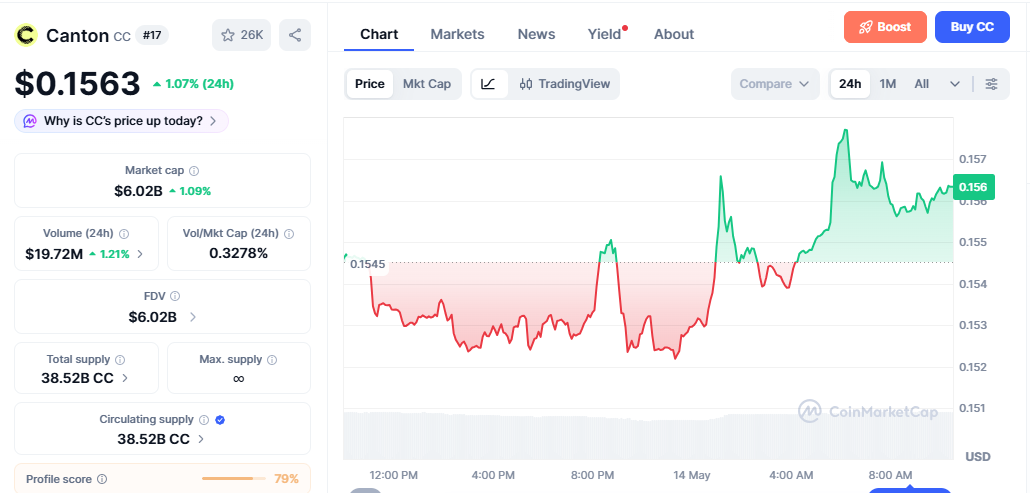Click the AI icon beside price question
1030x493 pixels.
pyautogui.click(x=30, y=121)
